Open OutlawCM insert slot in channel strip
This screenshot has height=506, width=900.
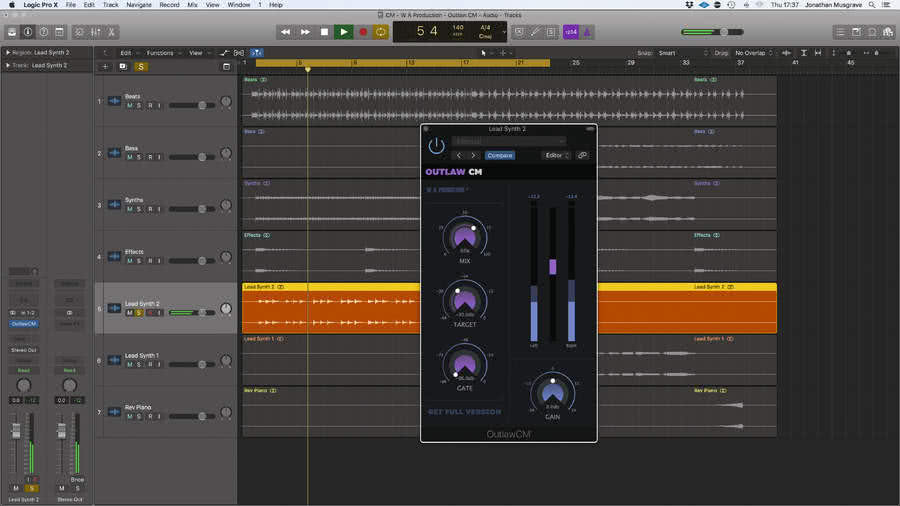(x=24, y=324)
